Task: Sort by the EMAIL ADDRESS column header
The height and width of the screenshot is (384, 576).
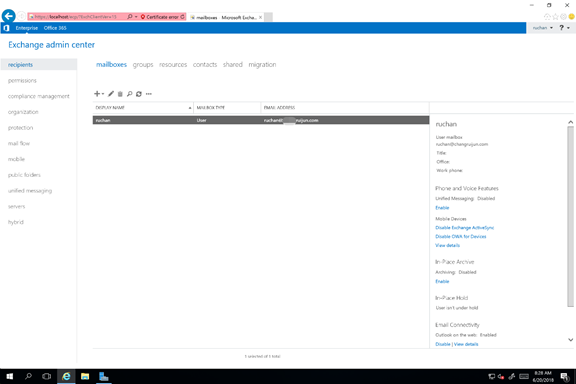Action: pos(345,108)
